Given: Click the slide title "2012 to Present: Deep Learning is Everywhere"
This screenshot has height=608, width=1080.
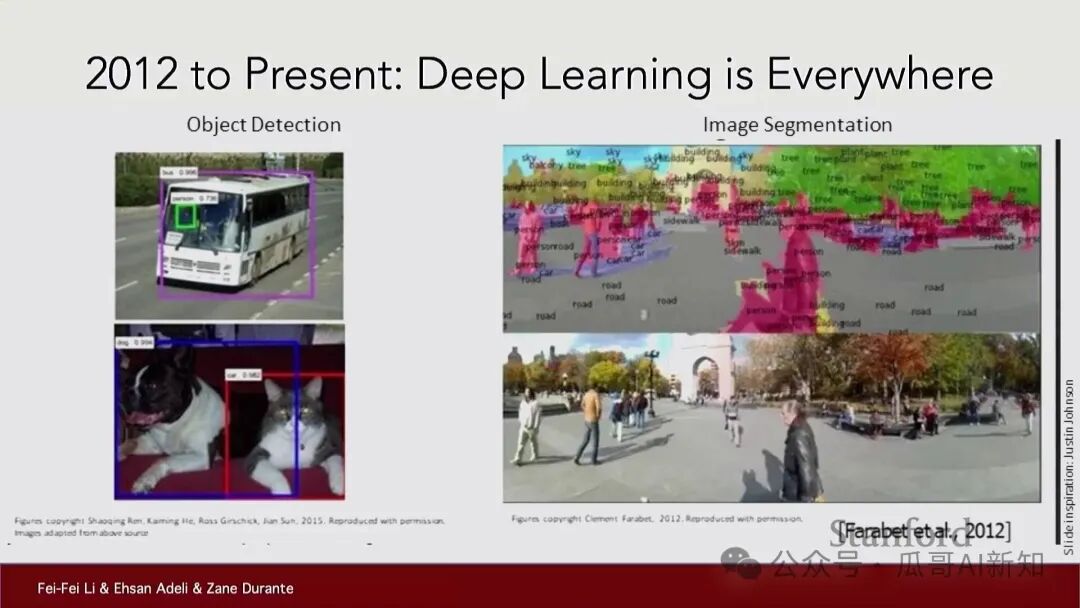Looking at the screenshot, I should (x=539, y=74).
